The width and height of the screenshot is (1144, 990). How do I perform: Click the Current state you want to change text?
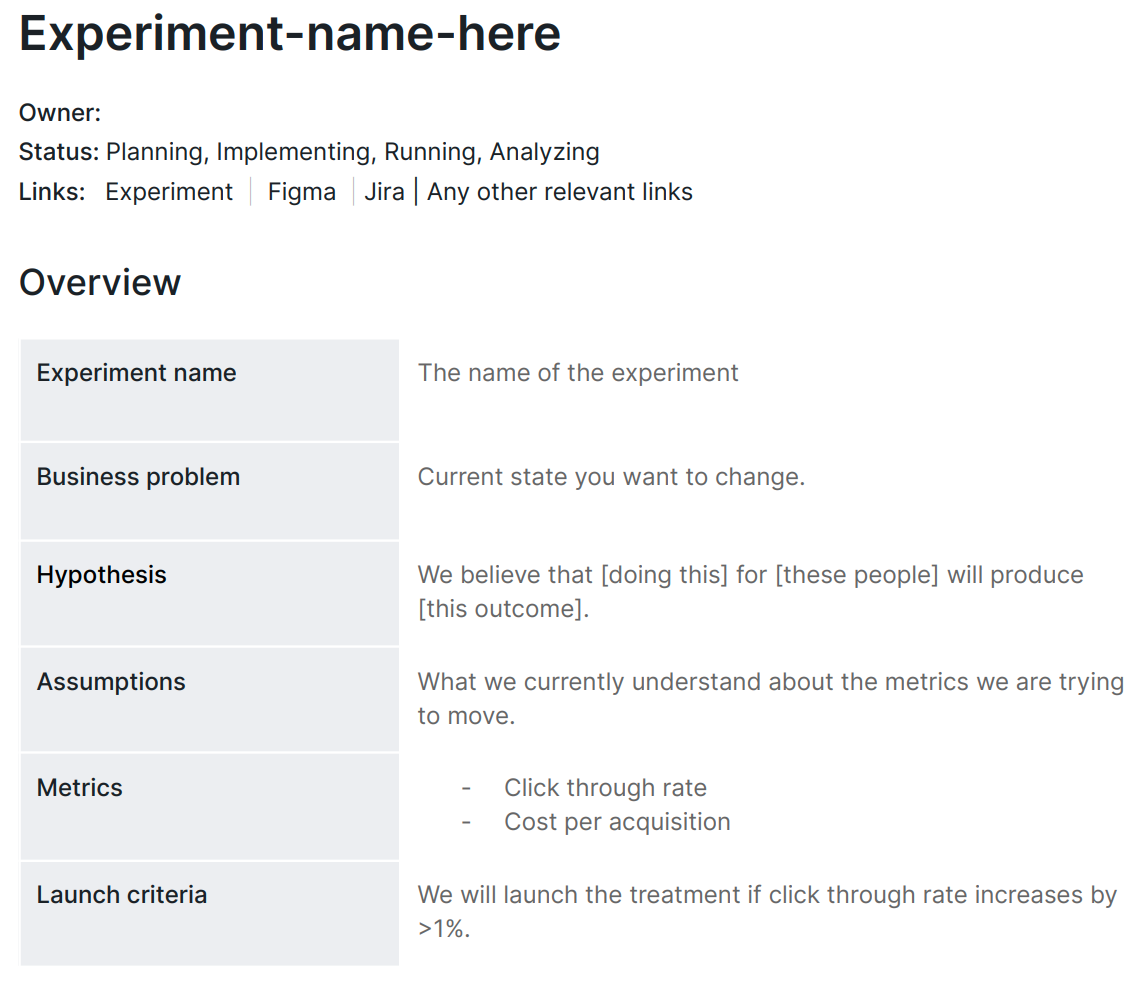611,477
